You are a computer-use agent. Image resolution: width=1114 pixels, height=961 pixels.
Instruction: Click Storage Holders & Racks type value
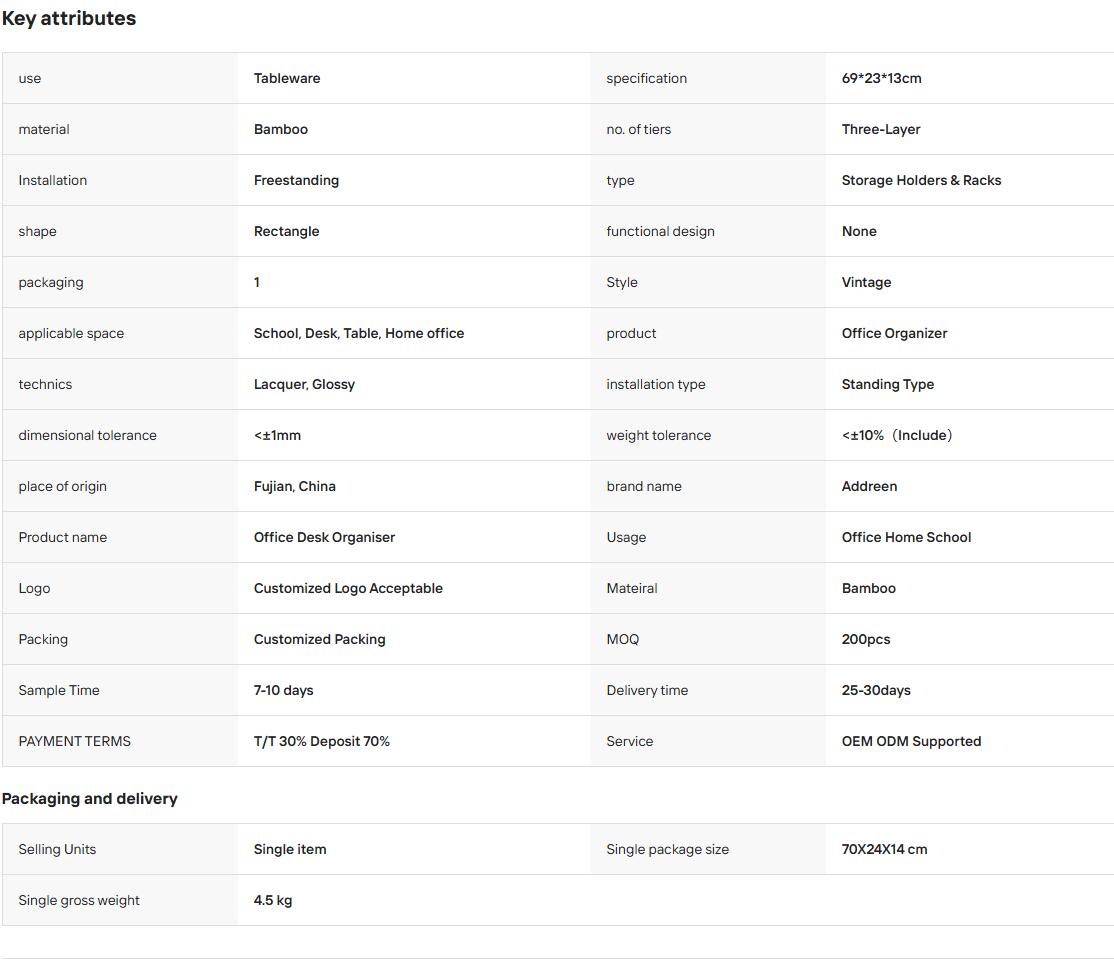(921, 180)
